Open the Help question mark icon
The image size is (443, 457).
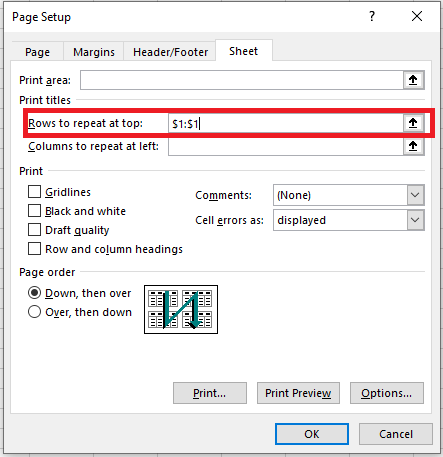(x=372, y=16)
